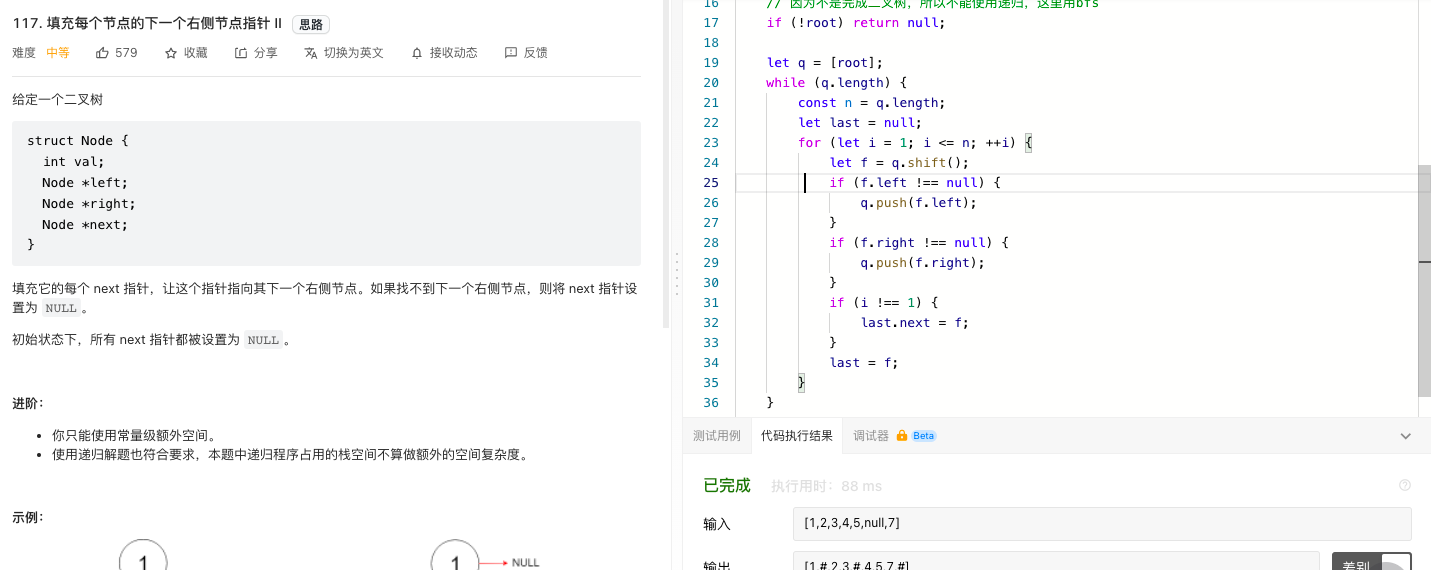Switch to the 测试用例 tab
Viewport: 1431px width, 570px height.
[717, 436]
